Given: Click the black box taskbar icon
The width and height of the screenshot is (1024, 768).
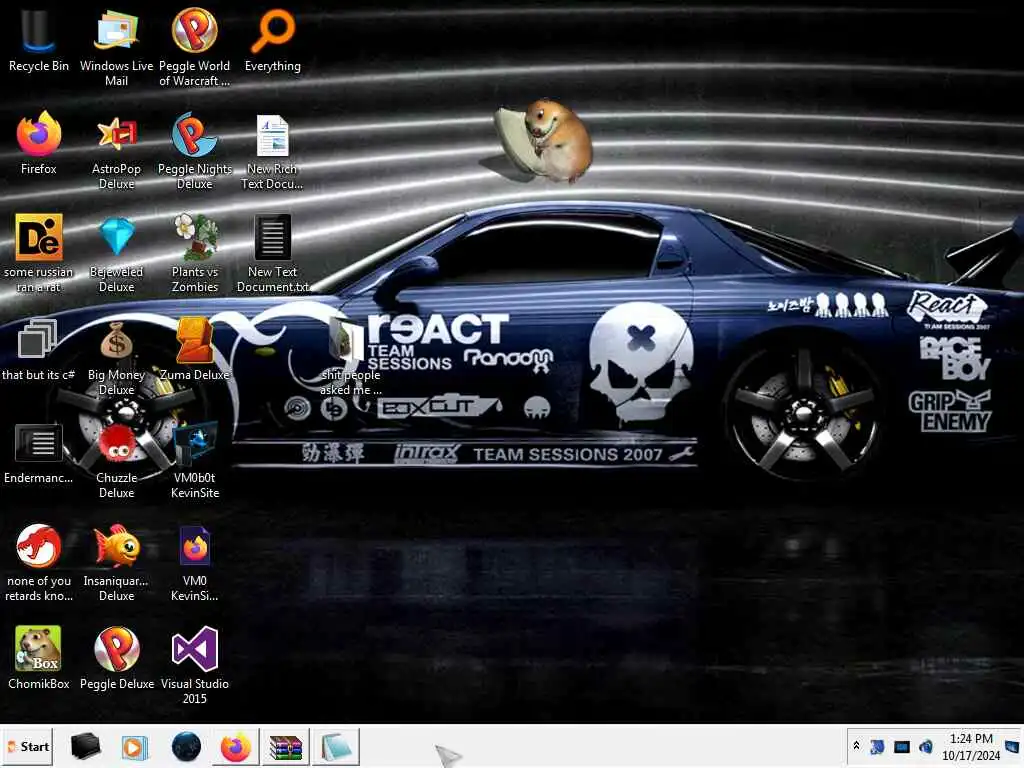Looking at the screenshot, I should (85, 746).
